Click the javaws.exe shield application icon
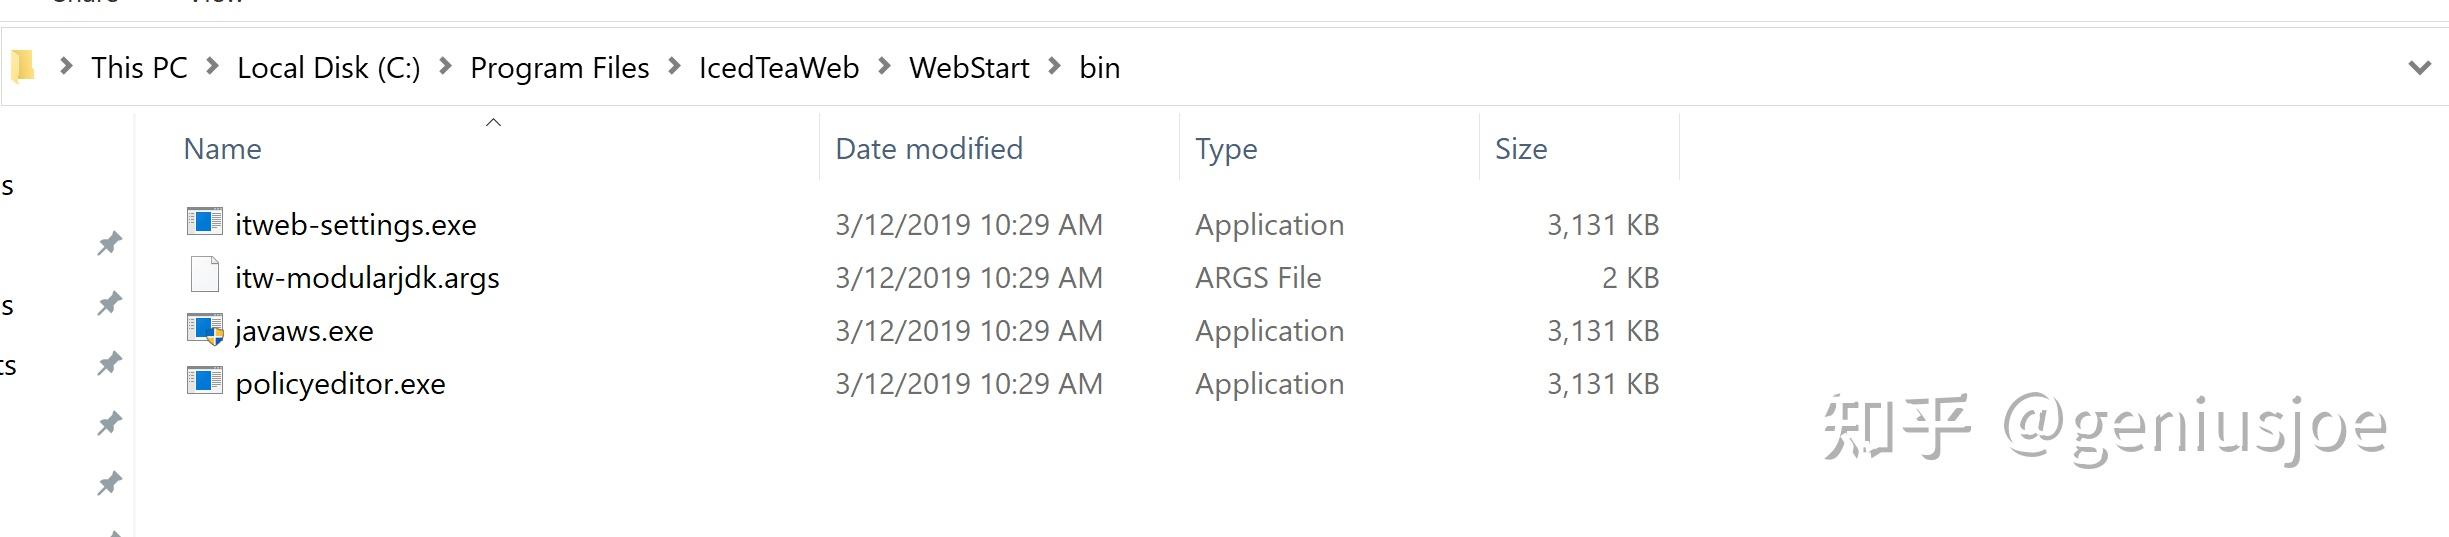 204,329
